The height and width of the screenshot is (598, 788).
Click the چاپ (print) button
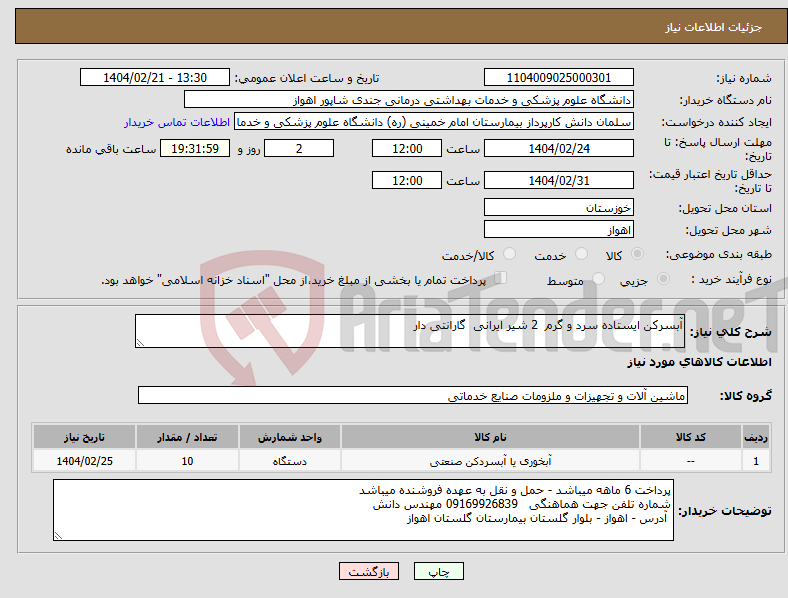438,571
